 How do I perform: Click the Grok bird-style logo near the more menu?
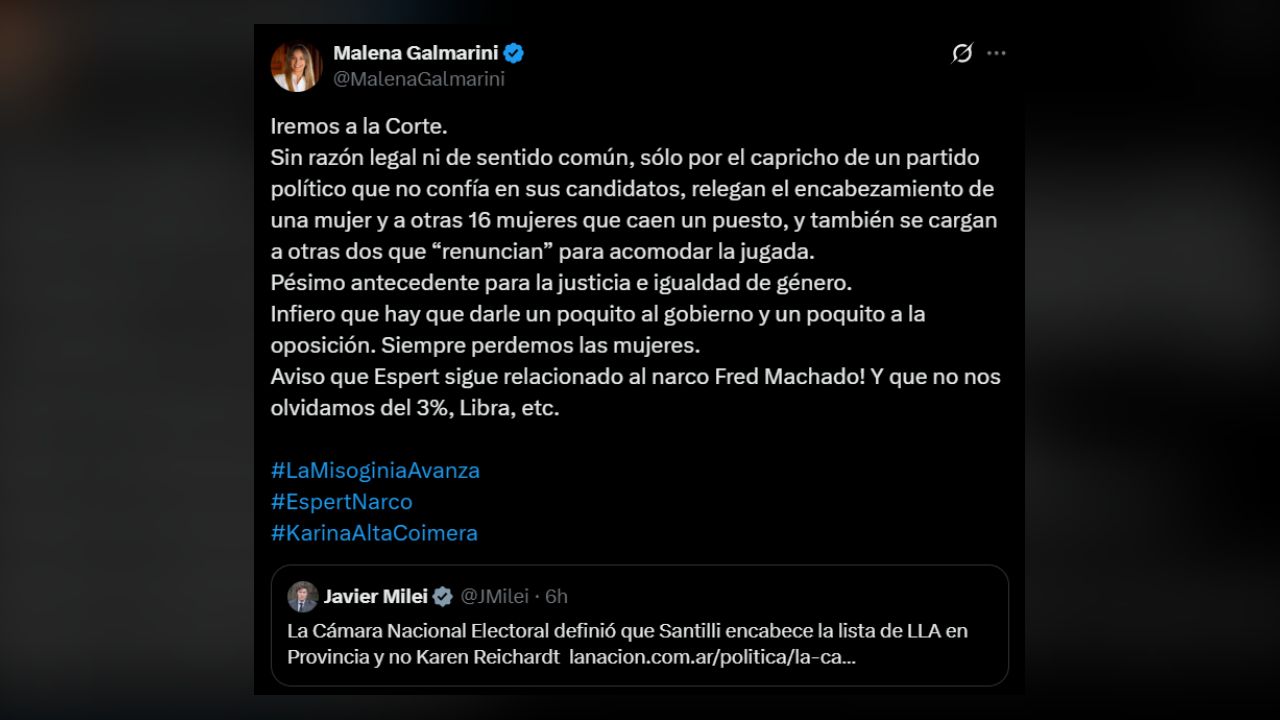pos(960,54)
